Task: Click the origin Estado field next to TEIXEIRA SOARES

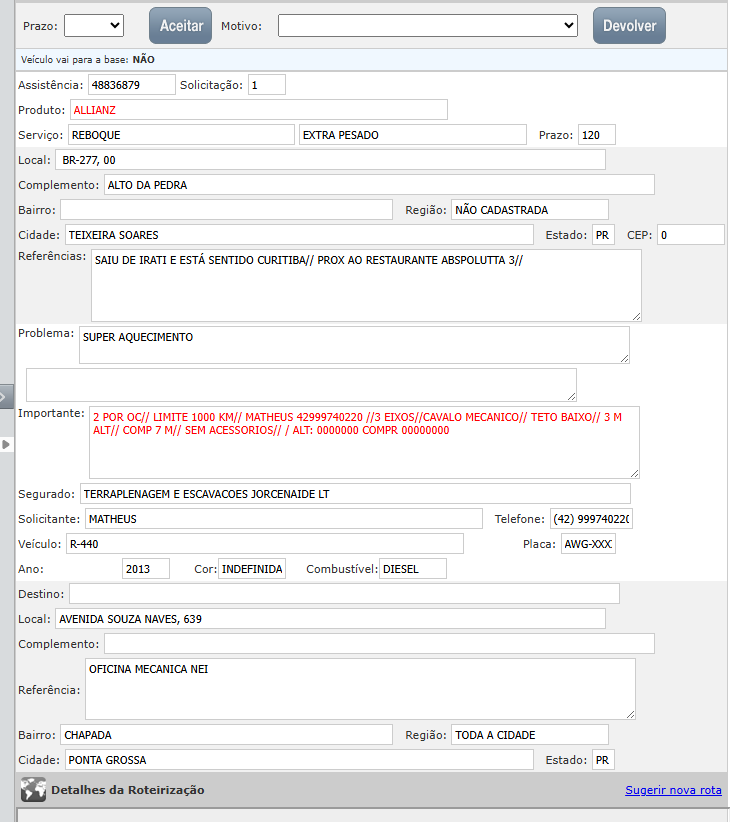Action: click(x=603, y=235)
